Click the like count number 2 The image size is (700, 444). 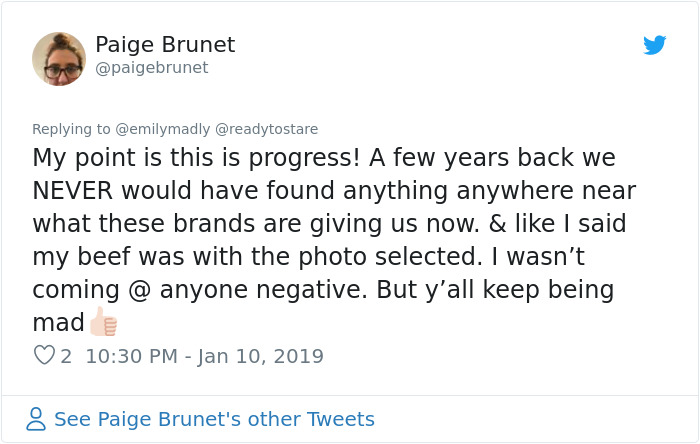[x=66, y=356]
